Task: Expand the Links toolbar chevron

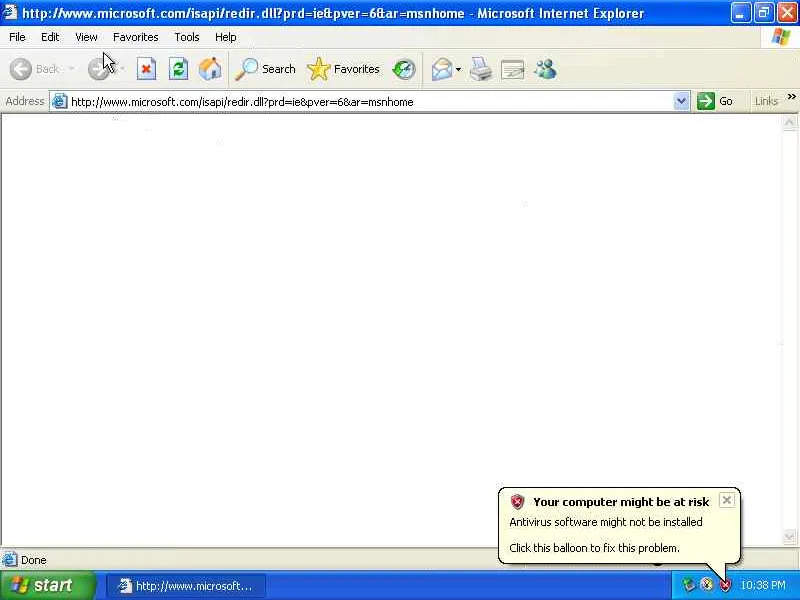Action: pos(791,96)
